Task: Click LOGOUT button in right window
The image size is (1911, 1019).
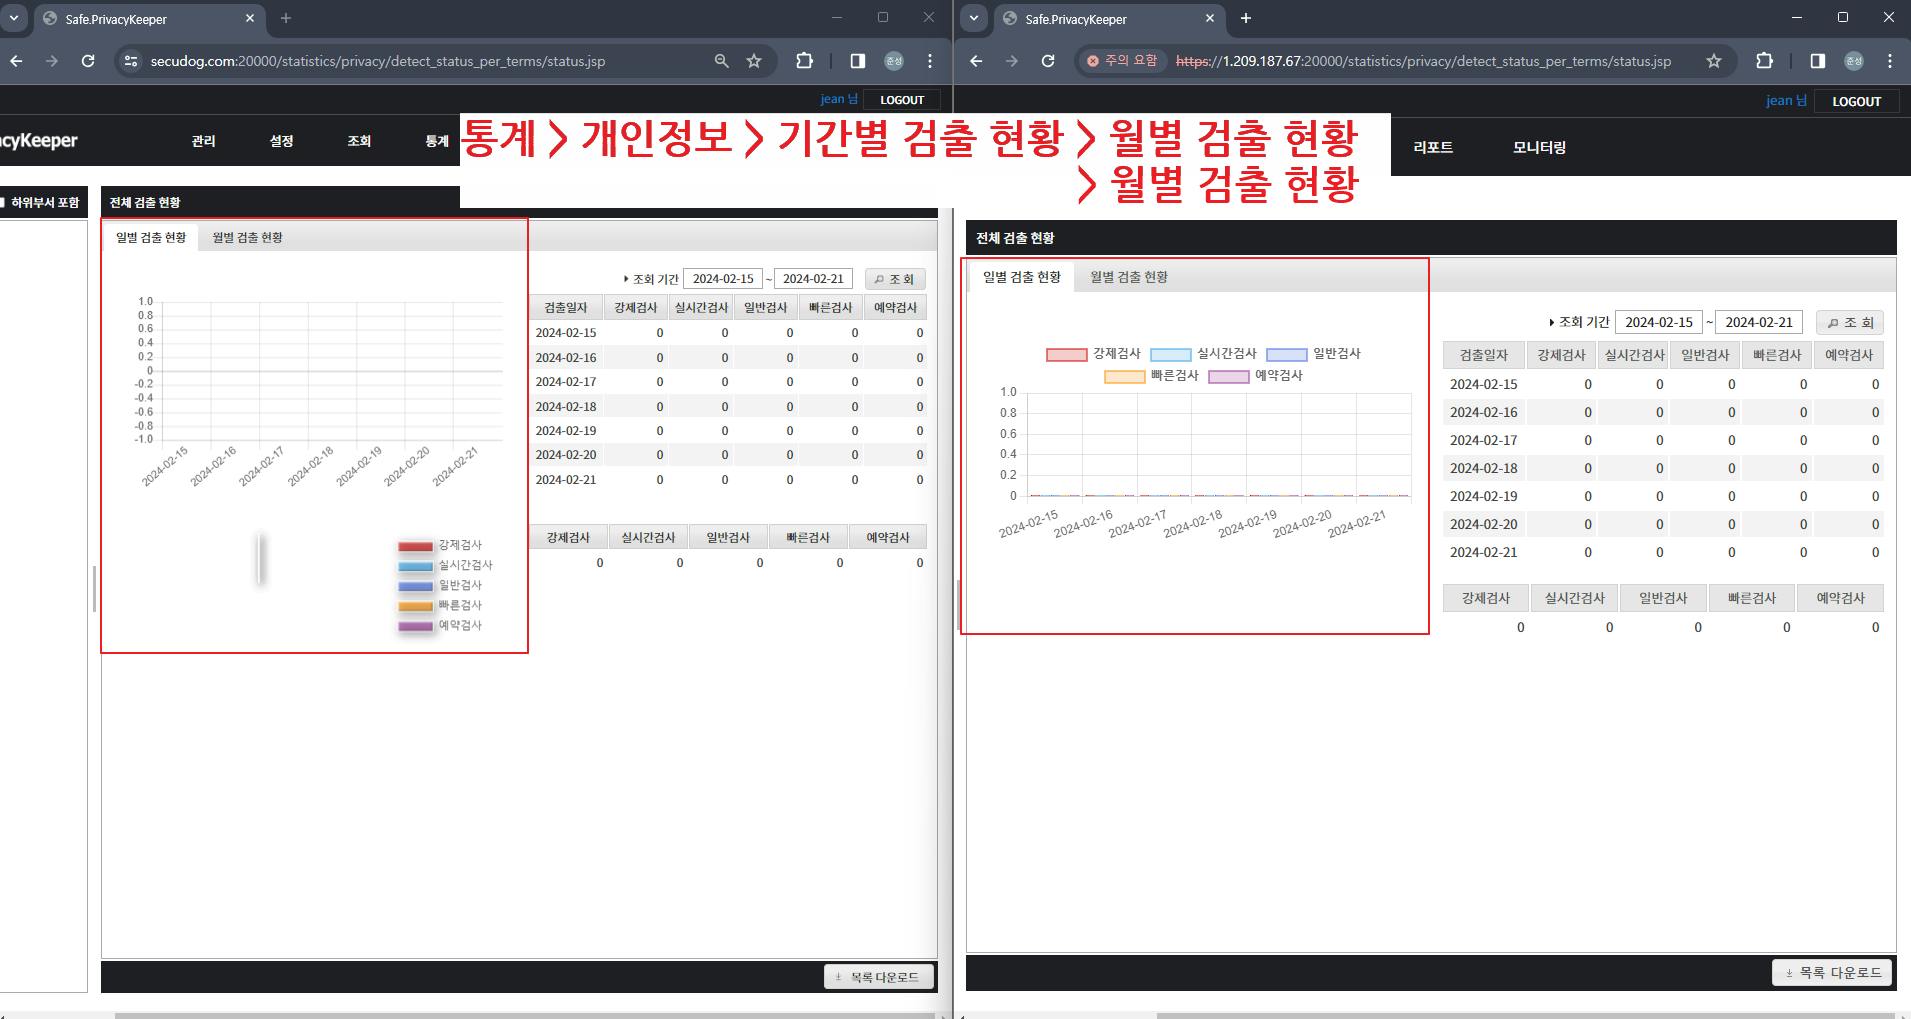Action: click(1856, 101)
